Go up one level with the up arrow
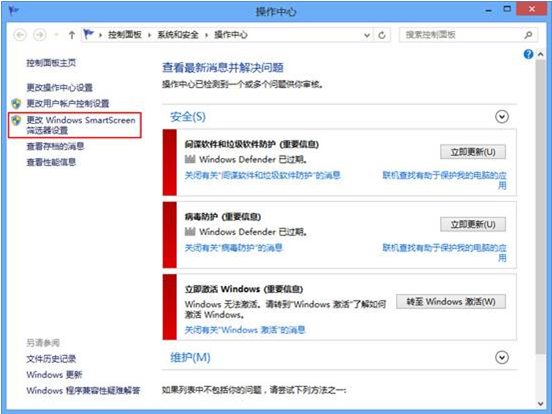 pos(72,35)
